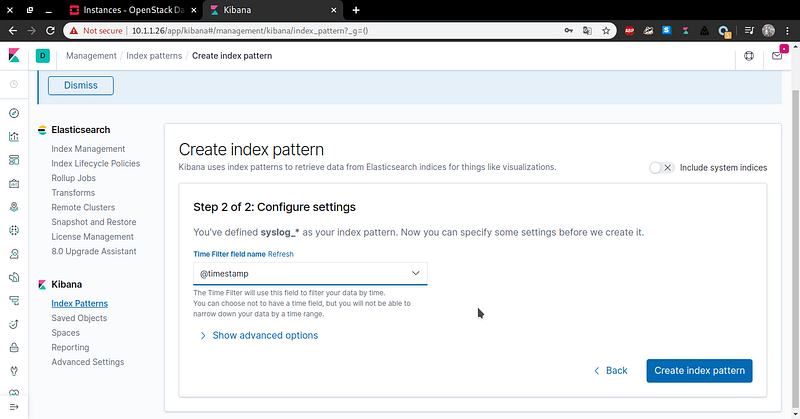Bookmark this page with the star icon
This screenshot has width=800, height=419.
pos(606,31)
